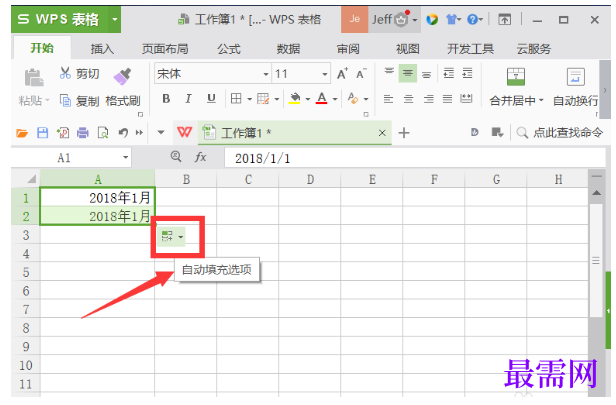Click the Merge and Center icon
The image size is (616, 405).
(516, 77)
